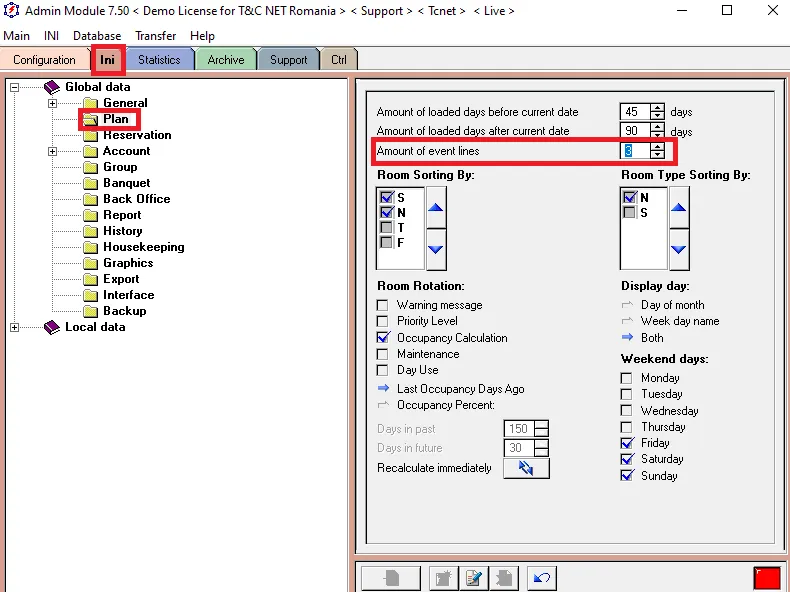This screenshot has height=592, width=790.
Task: Switch to the Statistics tab
Action: [159, 60]
